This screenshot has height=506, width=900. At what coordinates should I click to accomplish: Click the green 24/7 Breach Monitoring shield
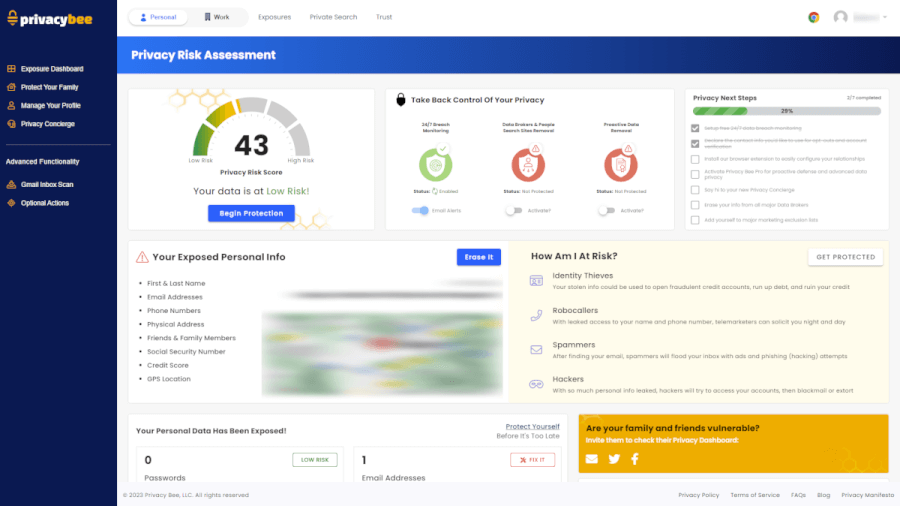point(436,165)
